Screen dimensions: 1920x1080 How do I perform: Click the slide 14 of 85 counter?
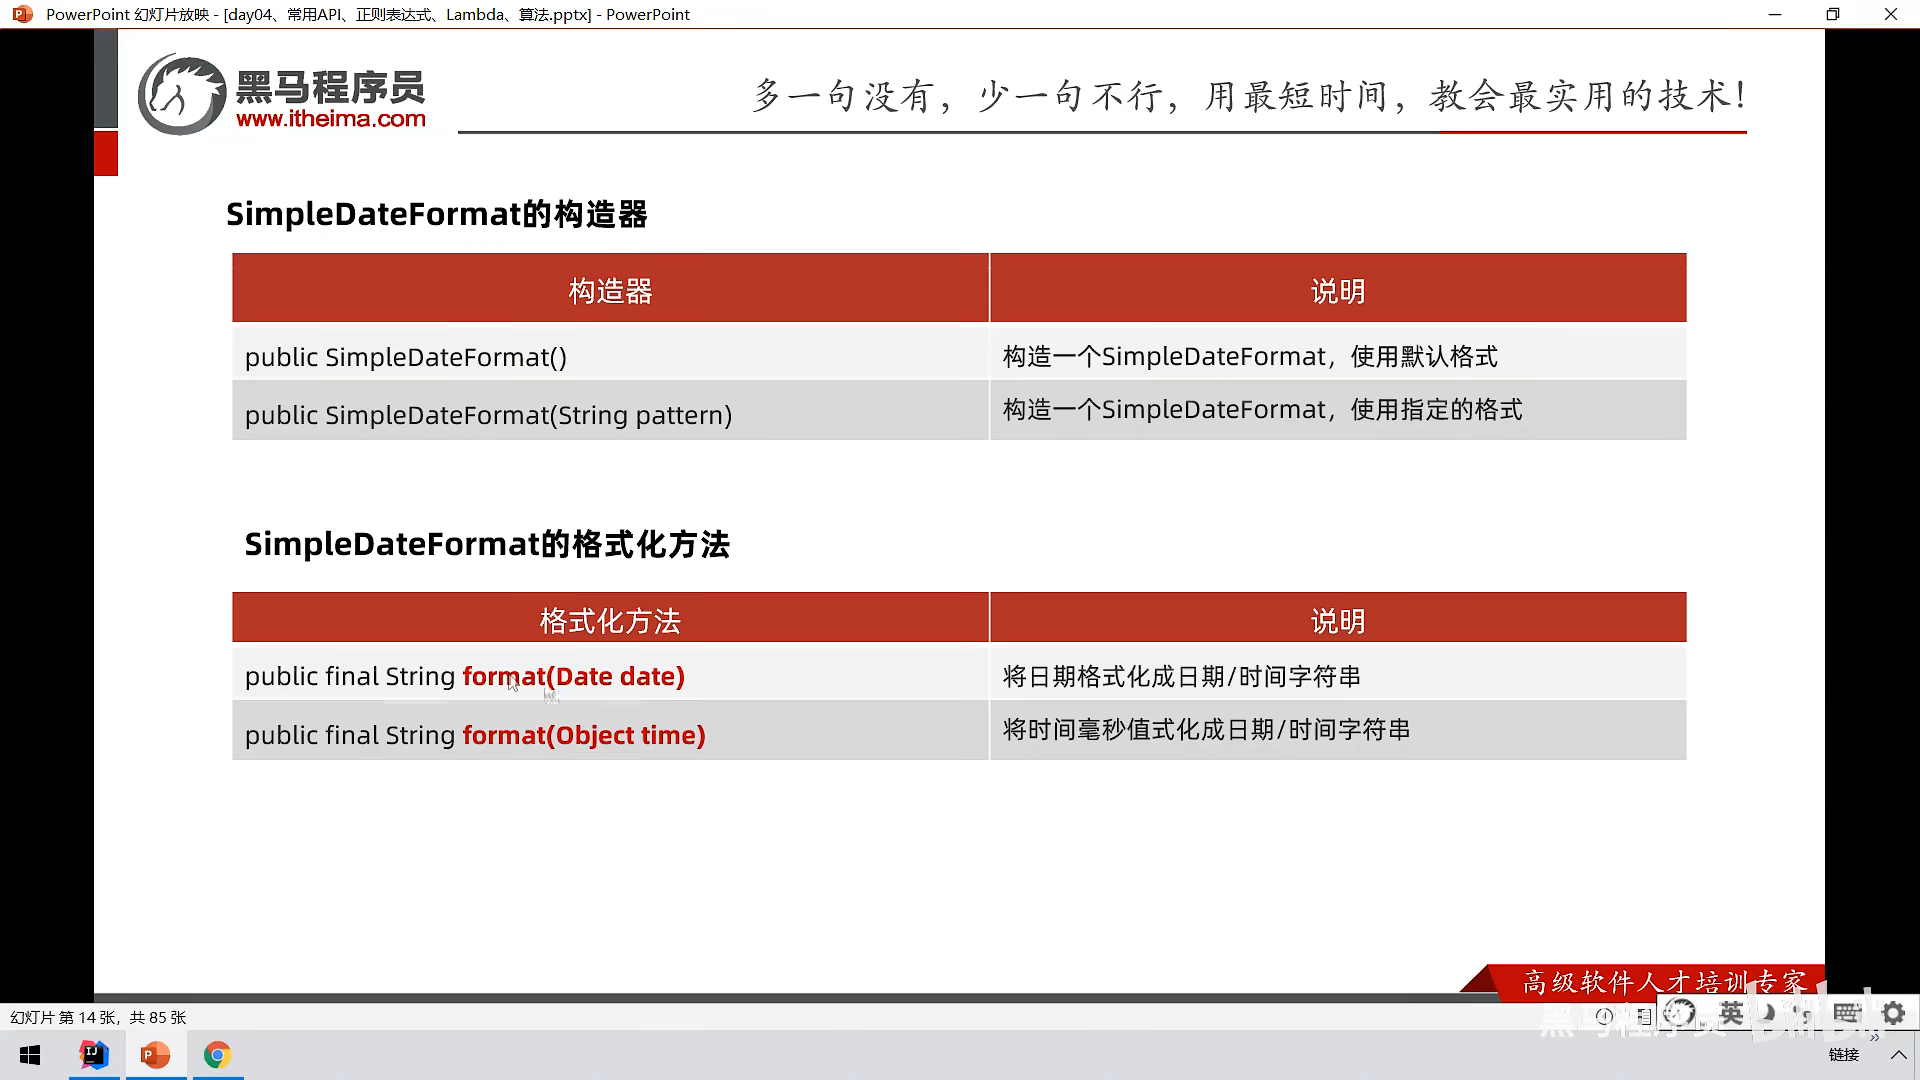click(x=98, y=1017)
